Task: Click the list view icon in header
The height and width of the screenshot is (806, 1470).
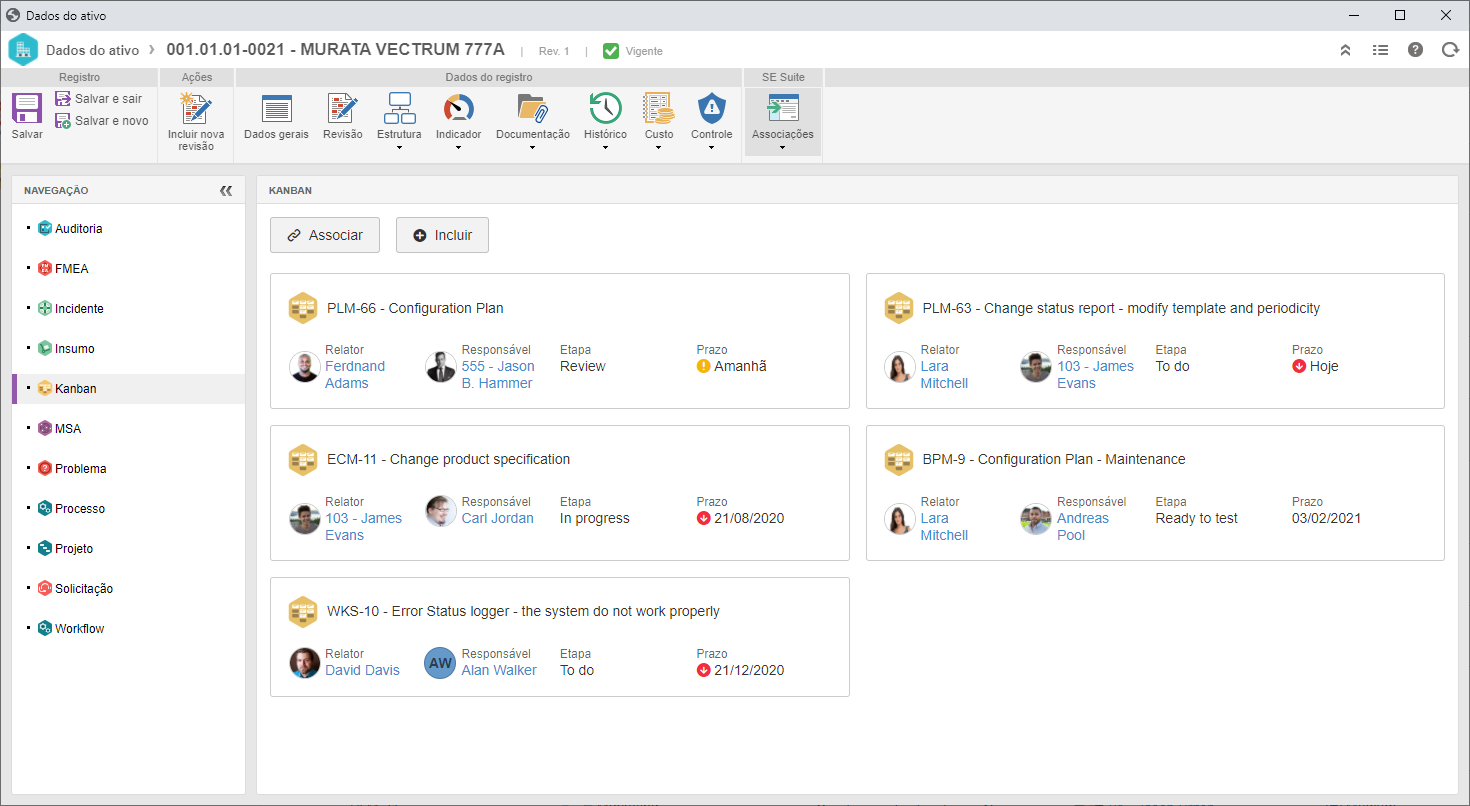Action: (1380, 50)
